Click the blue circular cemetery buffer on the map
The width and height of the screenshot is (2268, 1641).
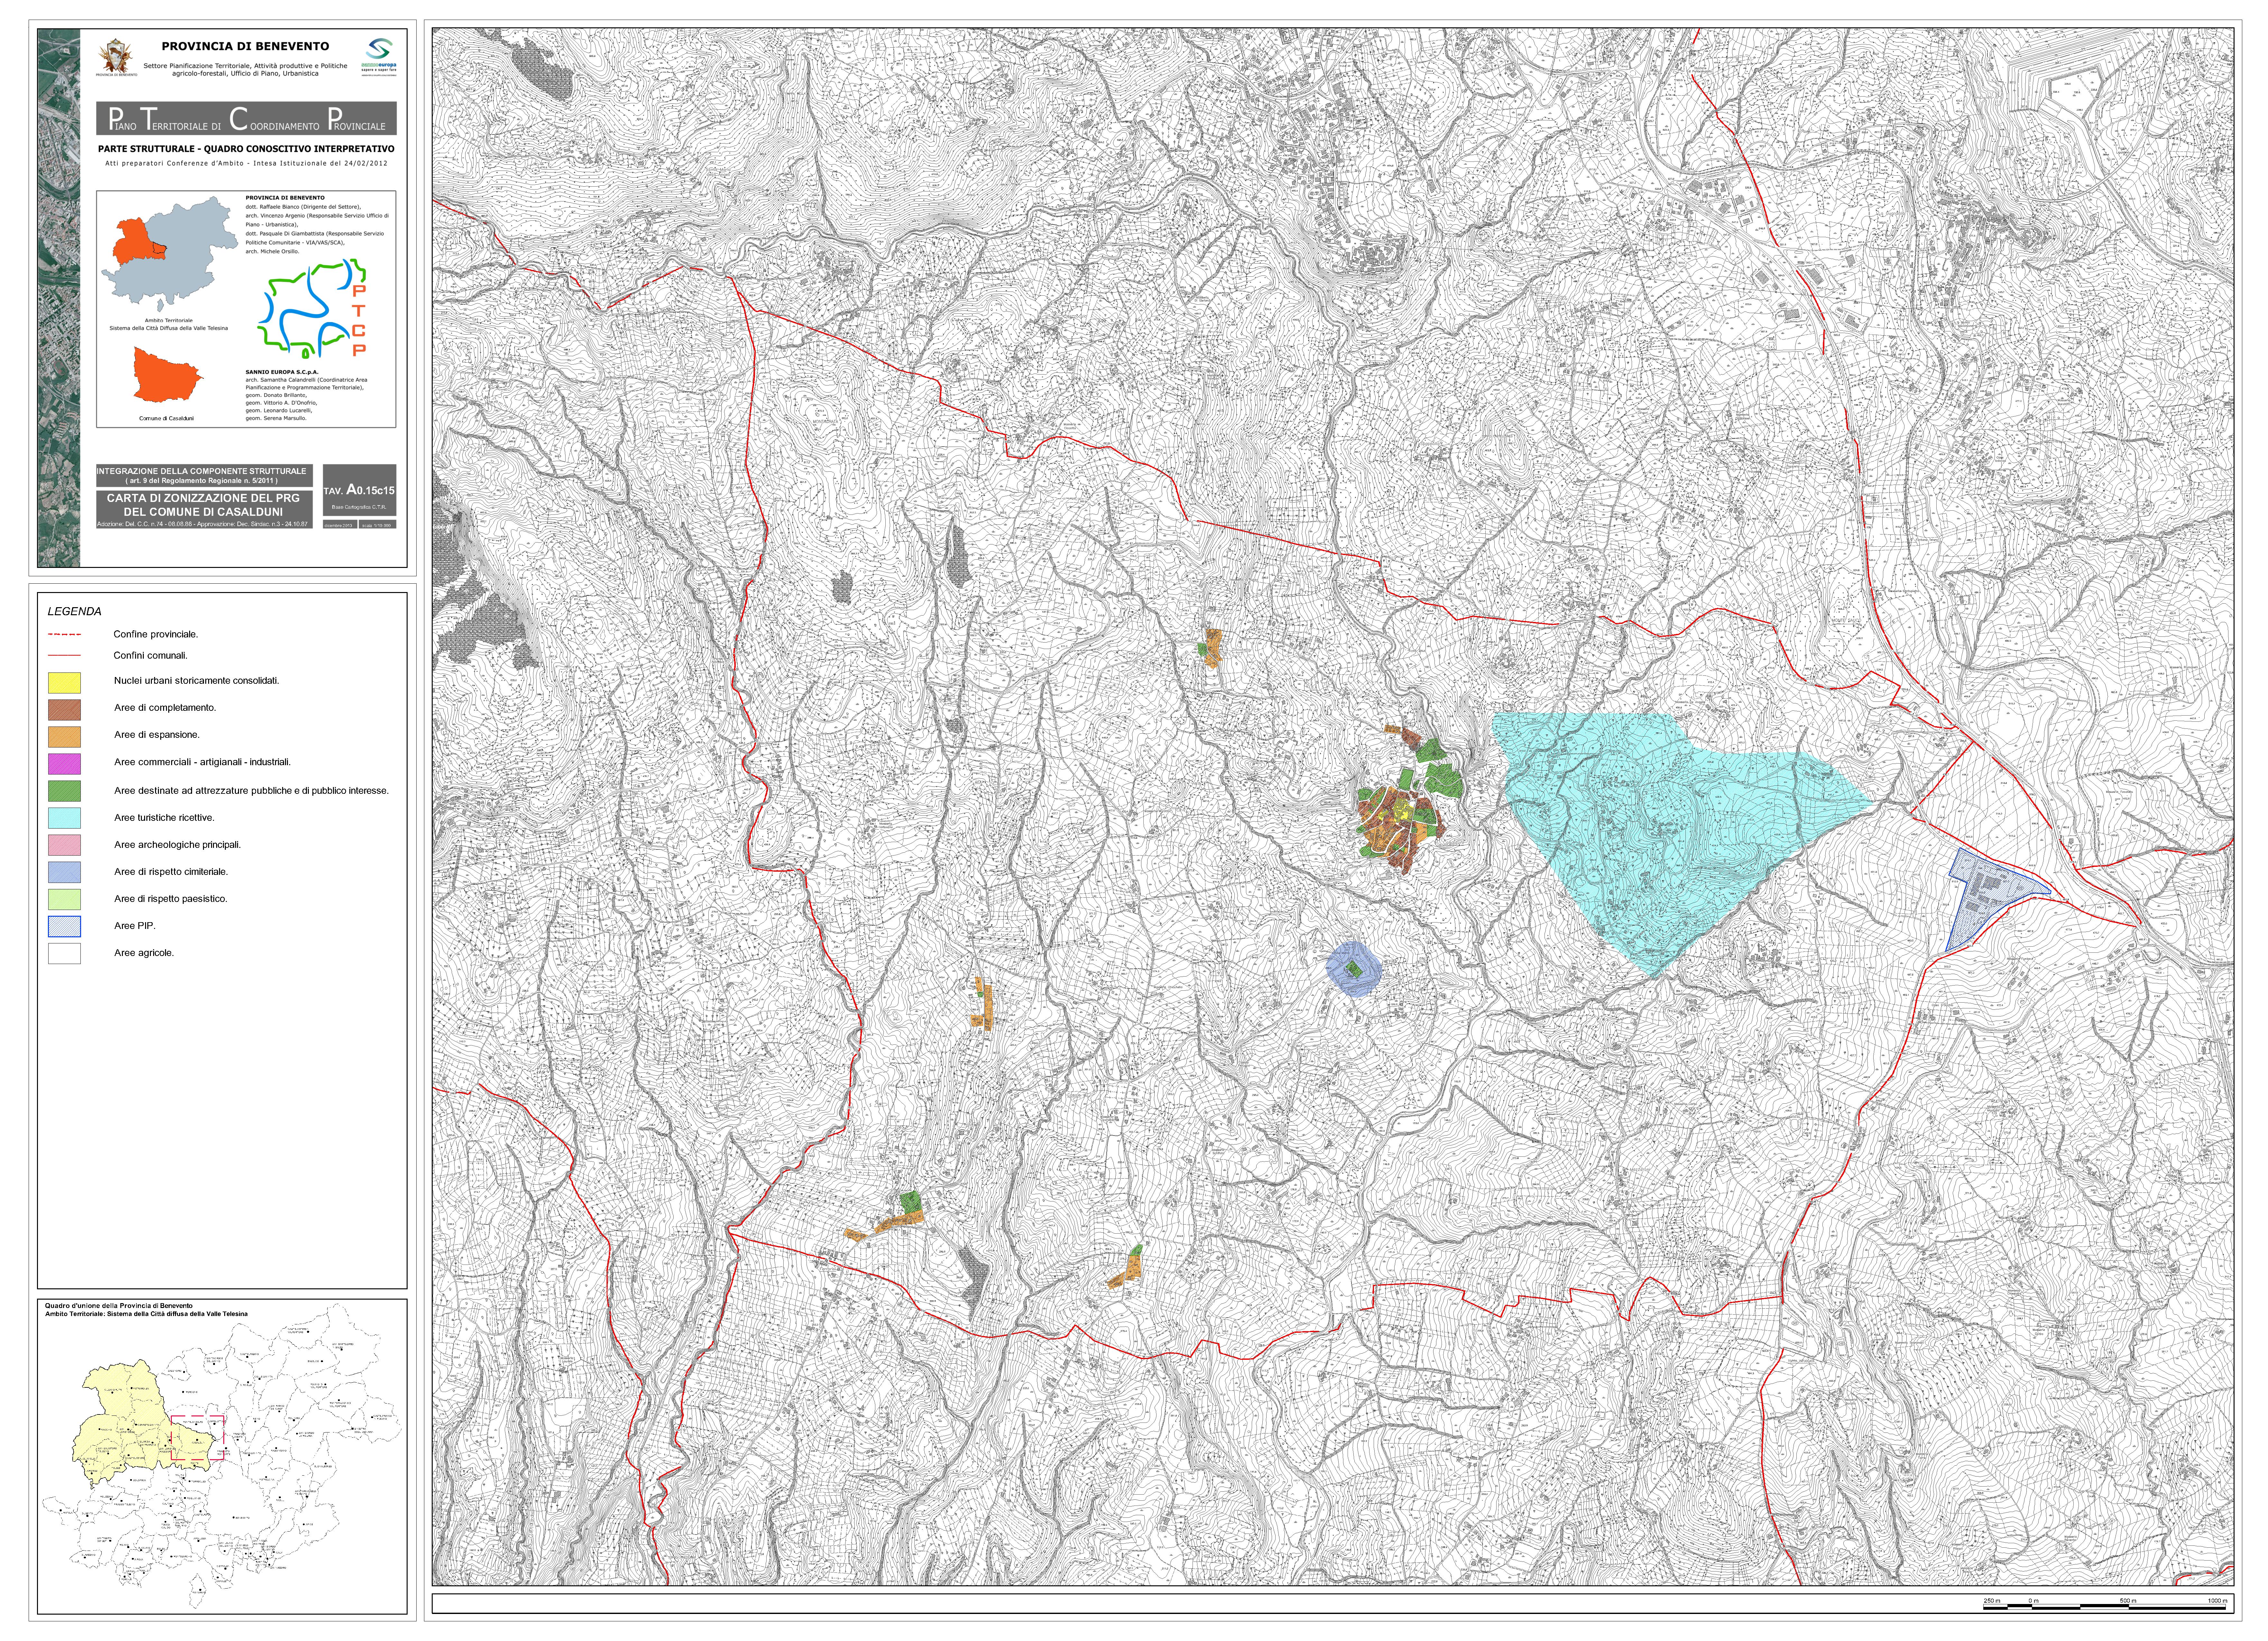[1354, 969]
